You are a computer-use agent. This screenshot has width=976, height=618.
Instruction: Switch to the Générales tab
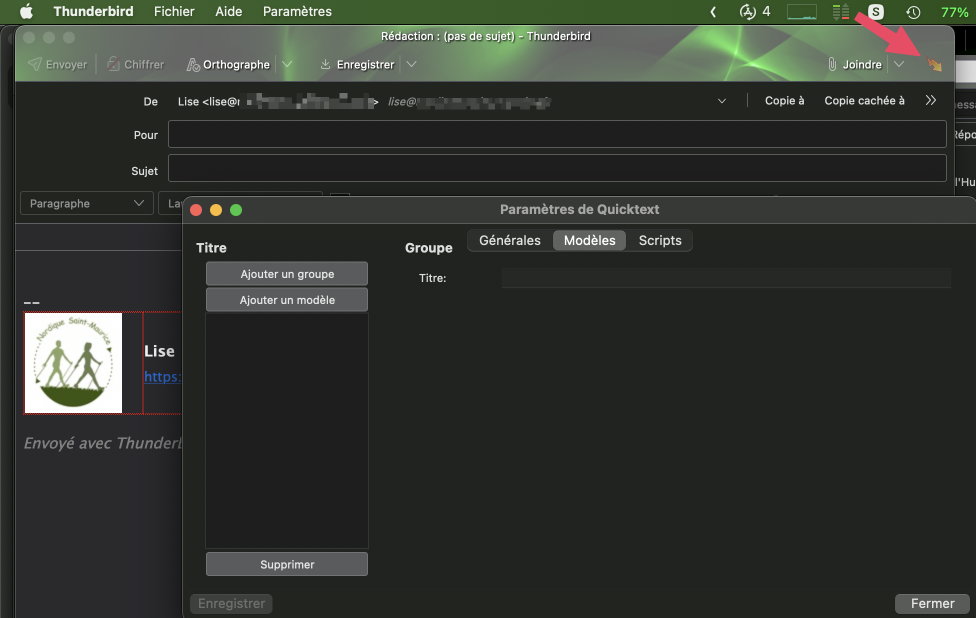[510, 241]
